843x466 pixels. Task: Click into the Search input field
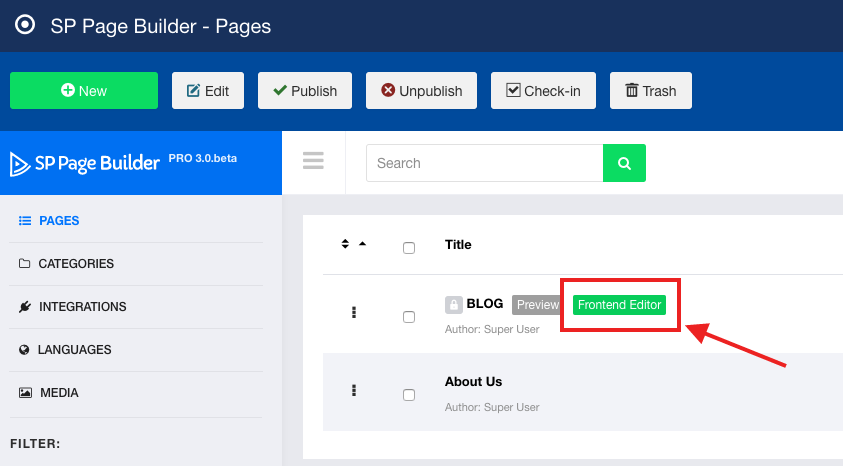[x=484, y=163]
